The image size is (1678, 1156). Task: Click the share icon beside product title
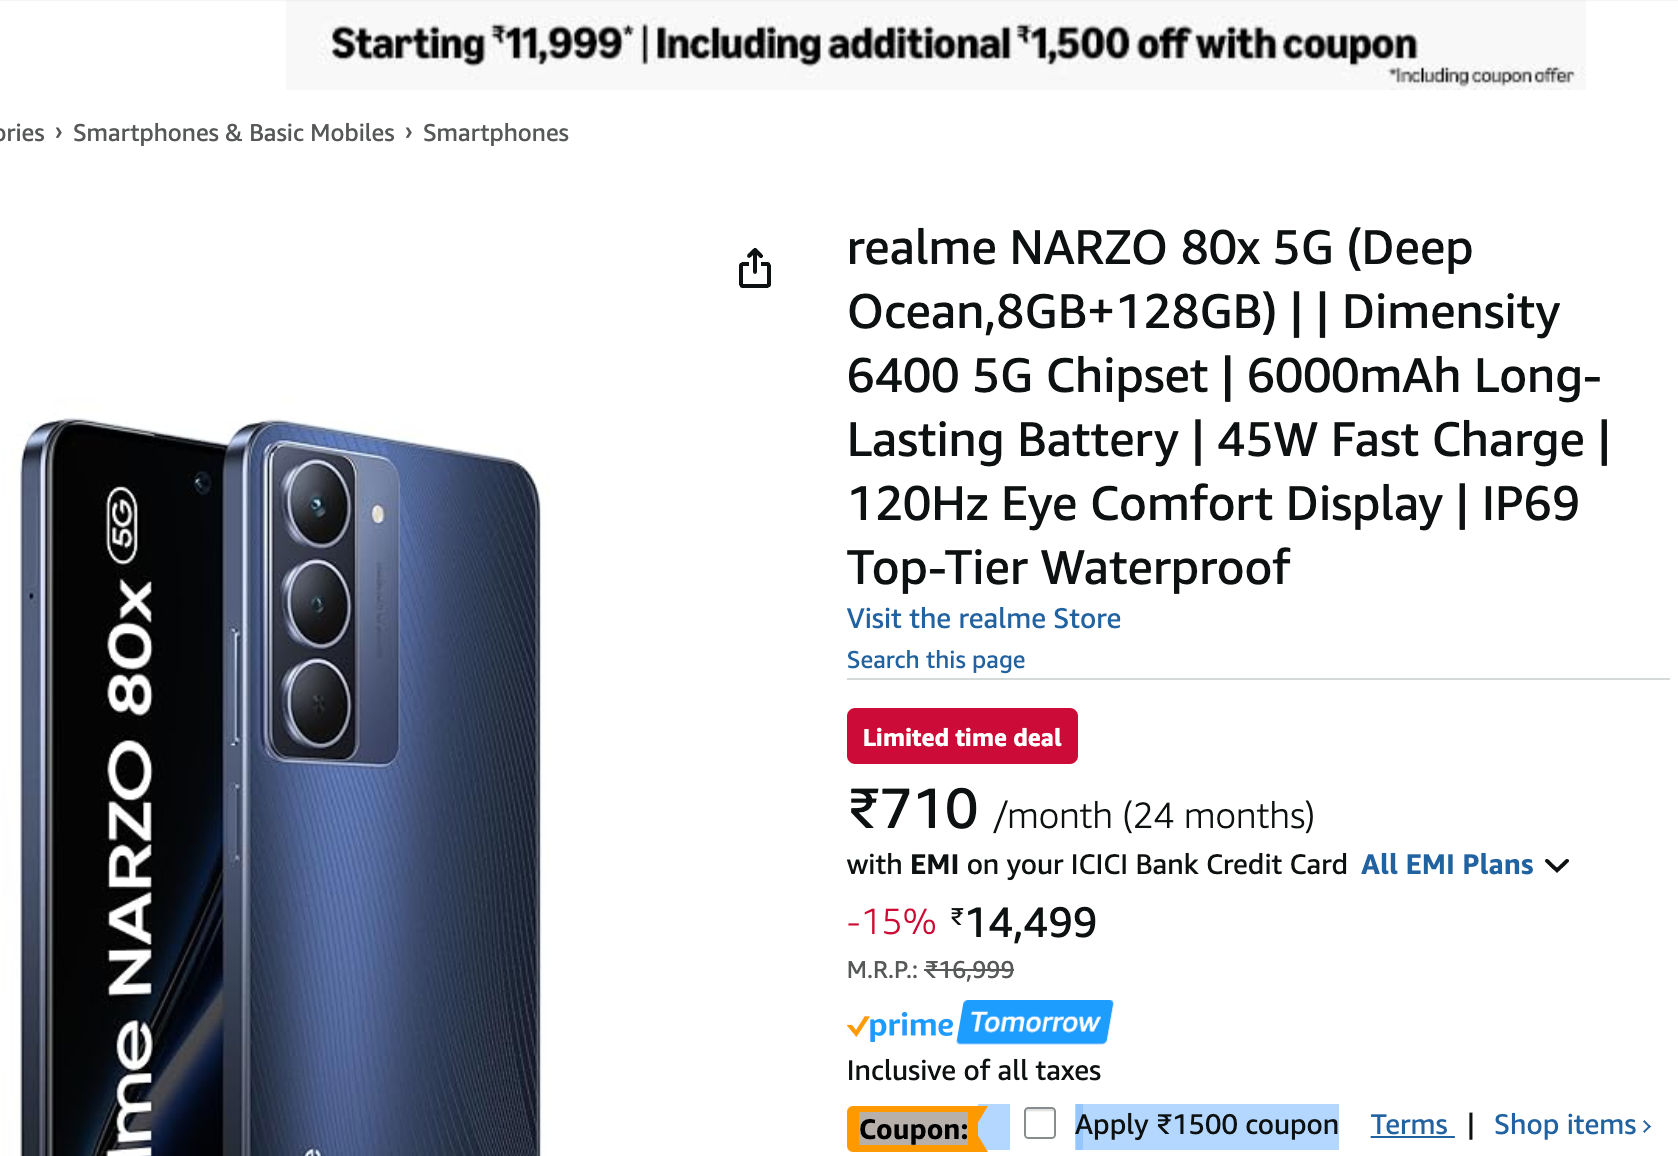point(755,268)
